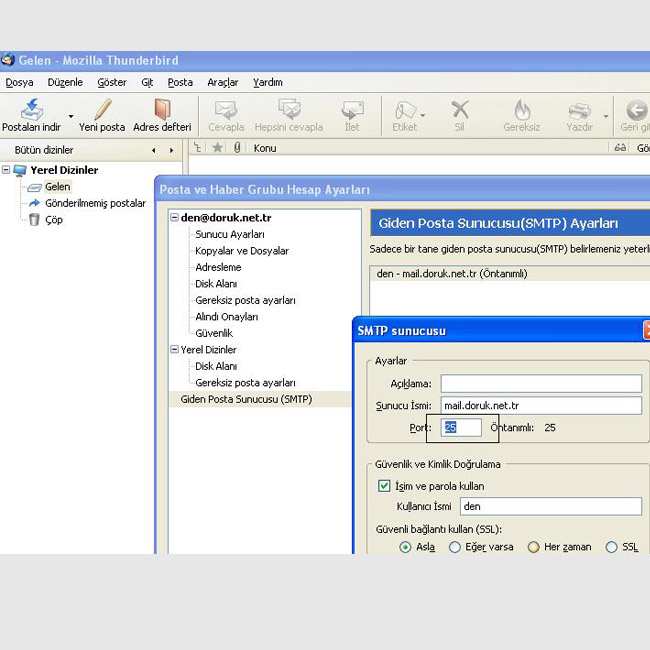Select the den - mail.doruk.net.tr server entry
This screenshot has width=650, height=650.
pyautogui.click(x=452, y=274)
